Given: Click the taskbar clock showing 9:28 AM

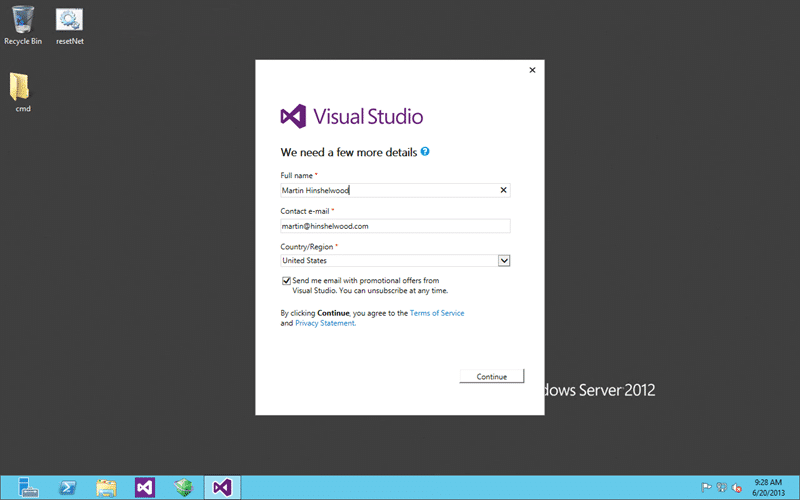Looking at the screenshot, I should (768, 488).
